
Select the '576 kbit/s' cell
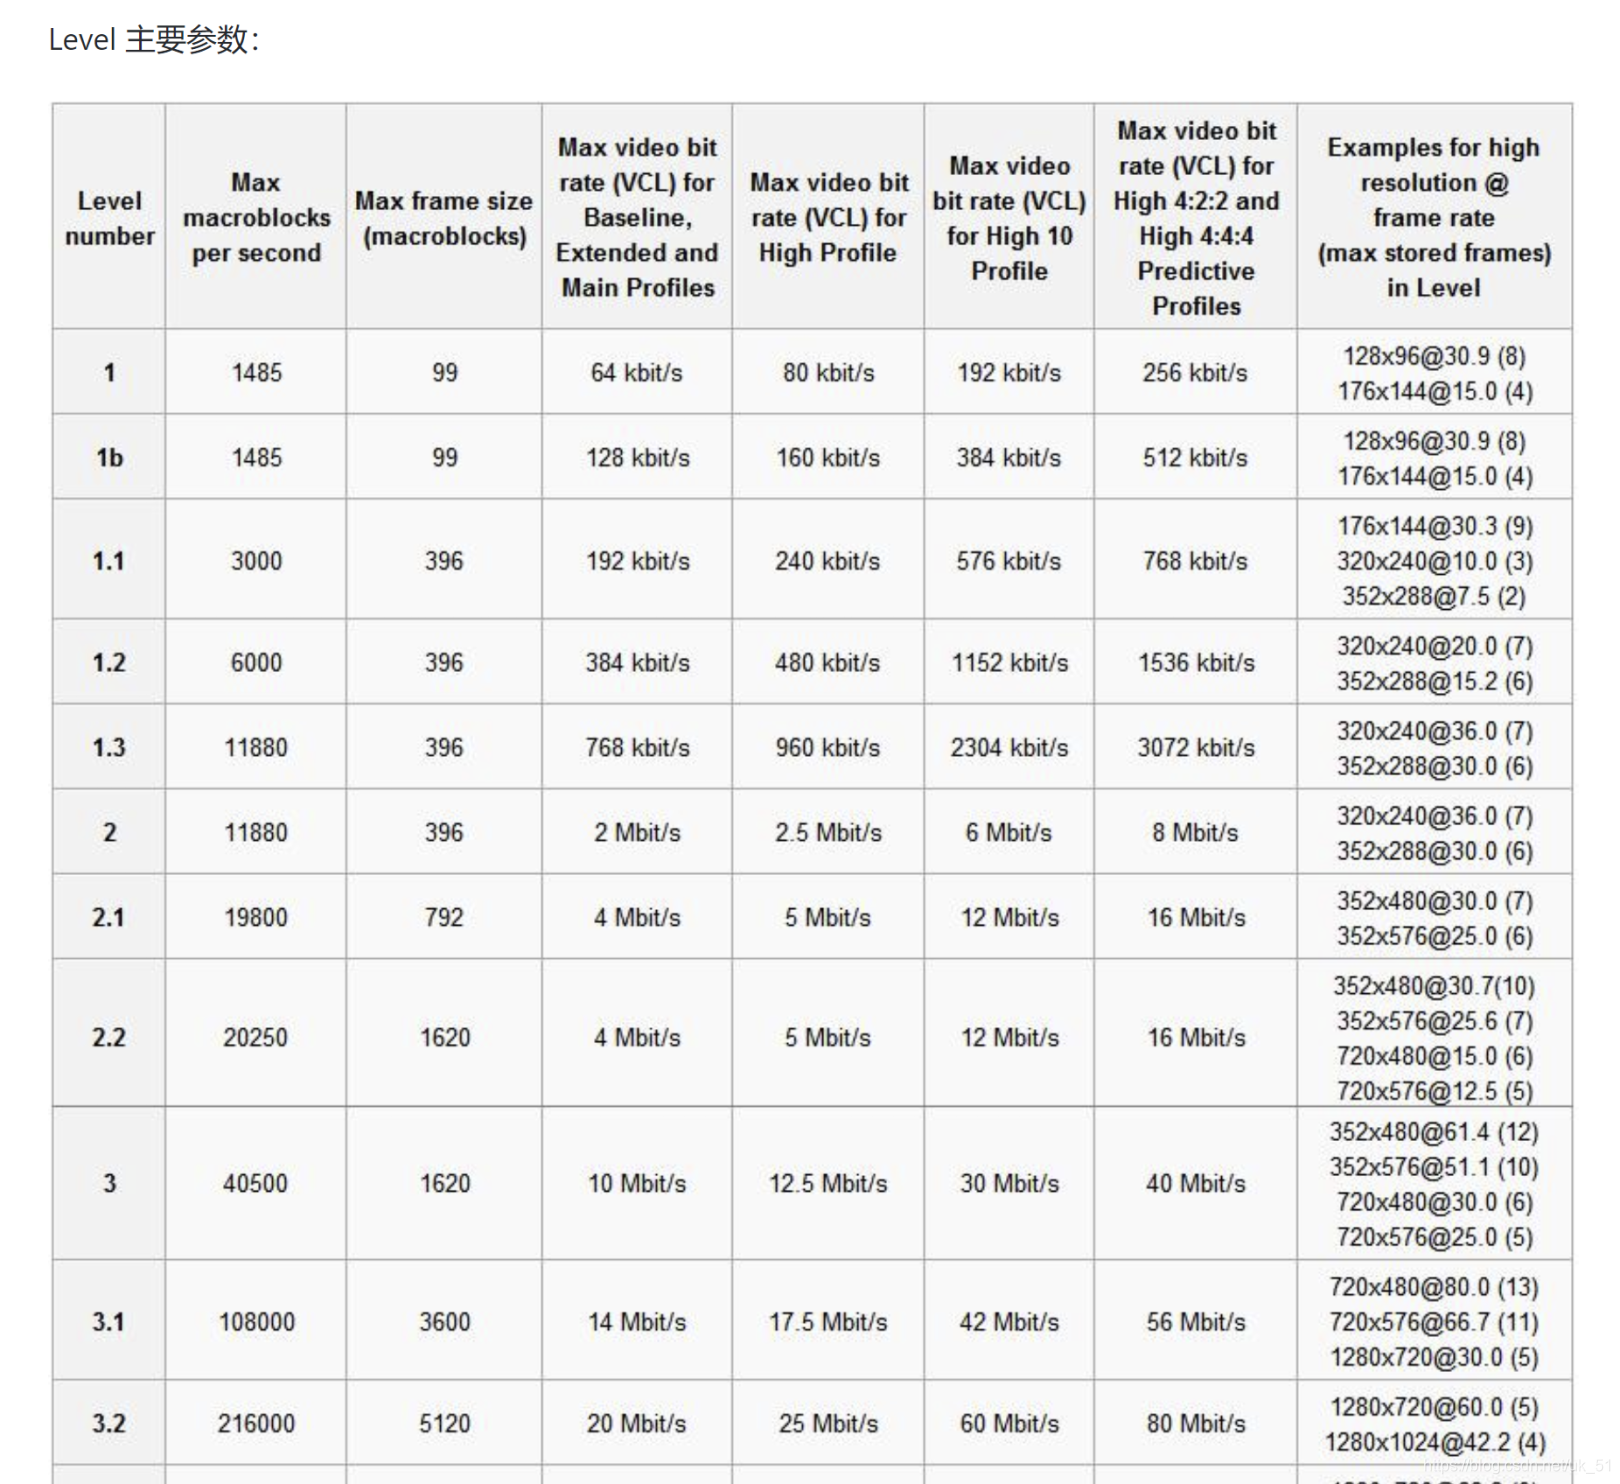click(1009, 561)
